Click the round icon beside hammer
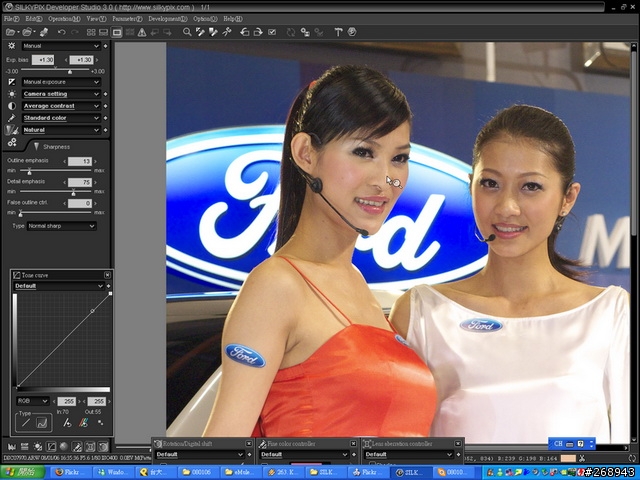 click(x=352, y=32)
